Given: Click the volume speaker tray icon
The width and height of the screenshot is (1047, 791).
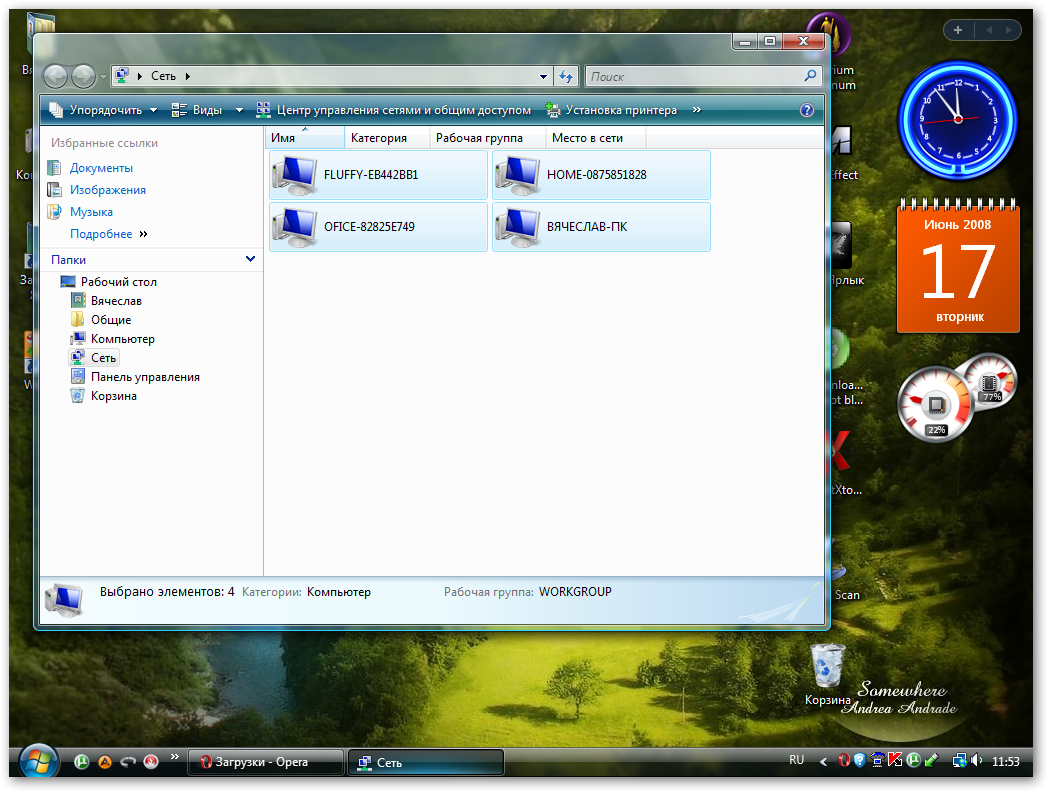Looking at the screenshot, I should coord(976,761).
